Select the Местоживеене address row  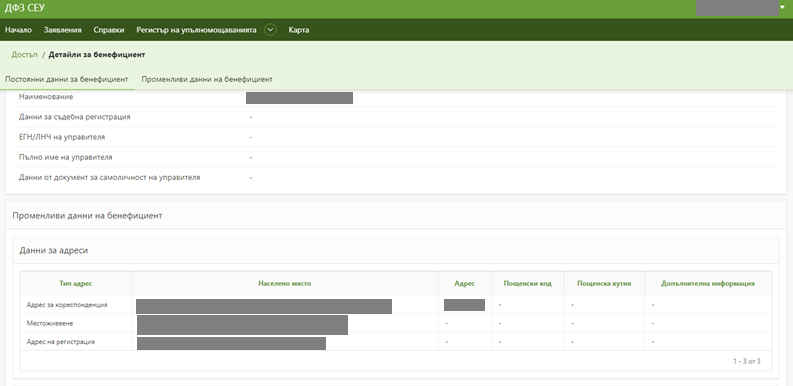(x=396, y=323)
